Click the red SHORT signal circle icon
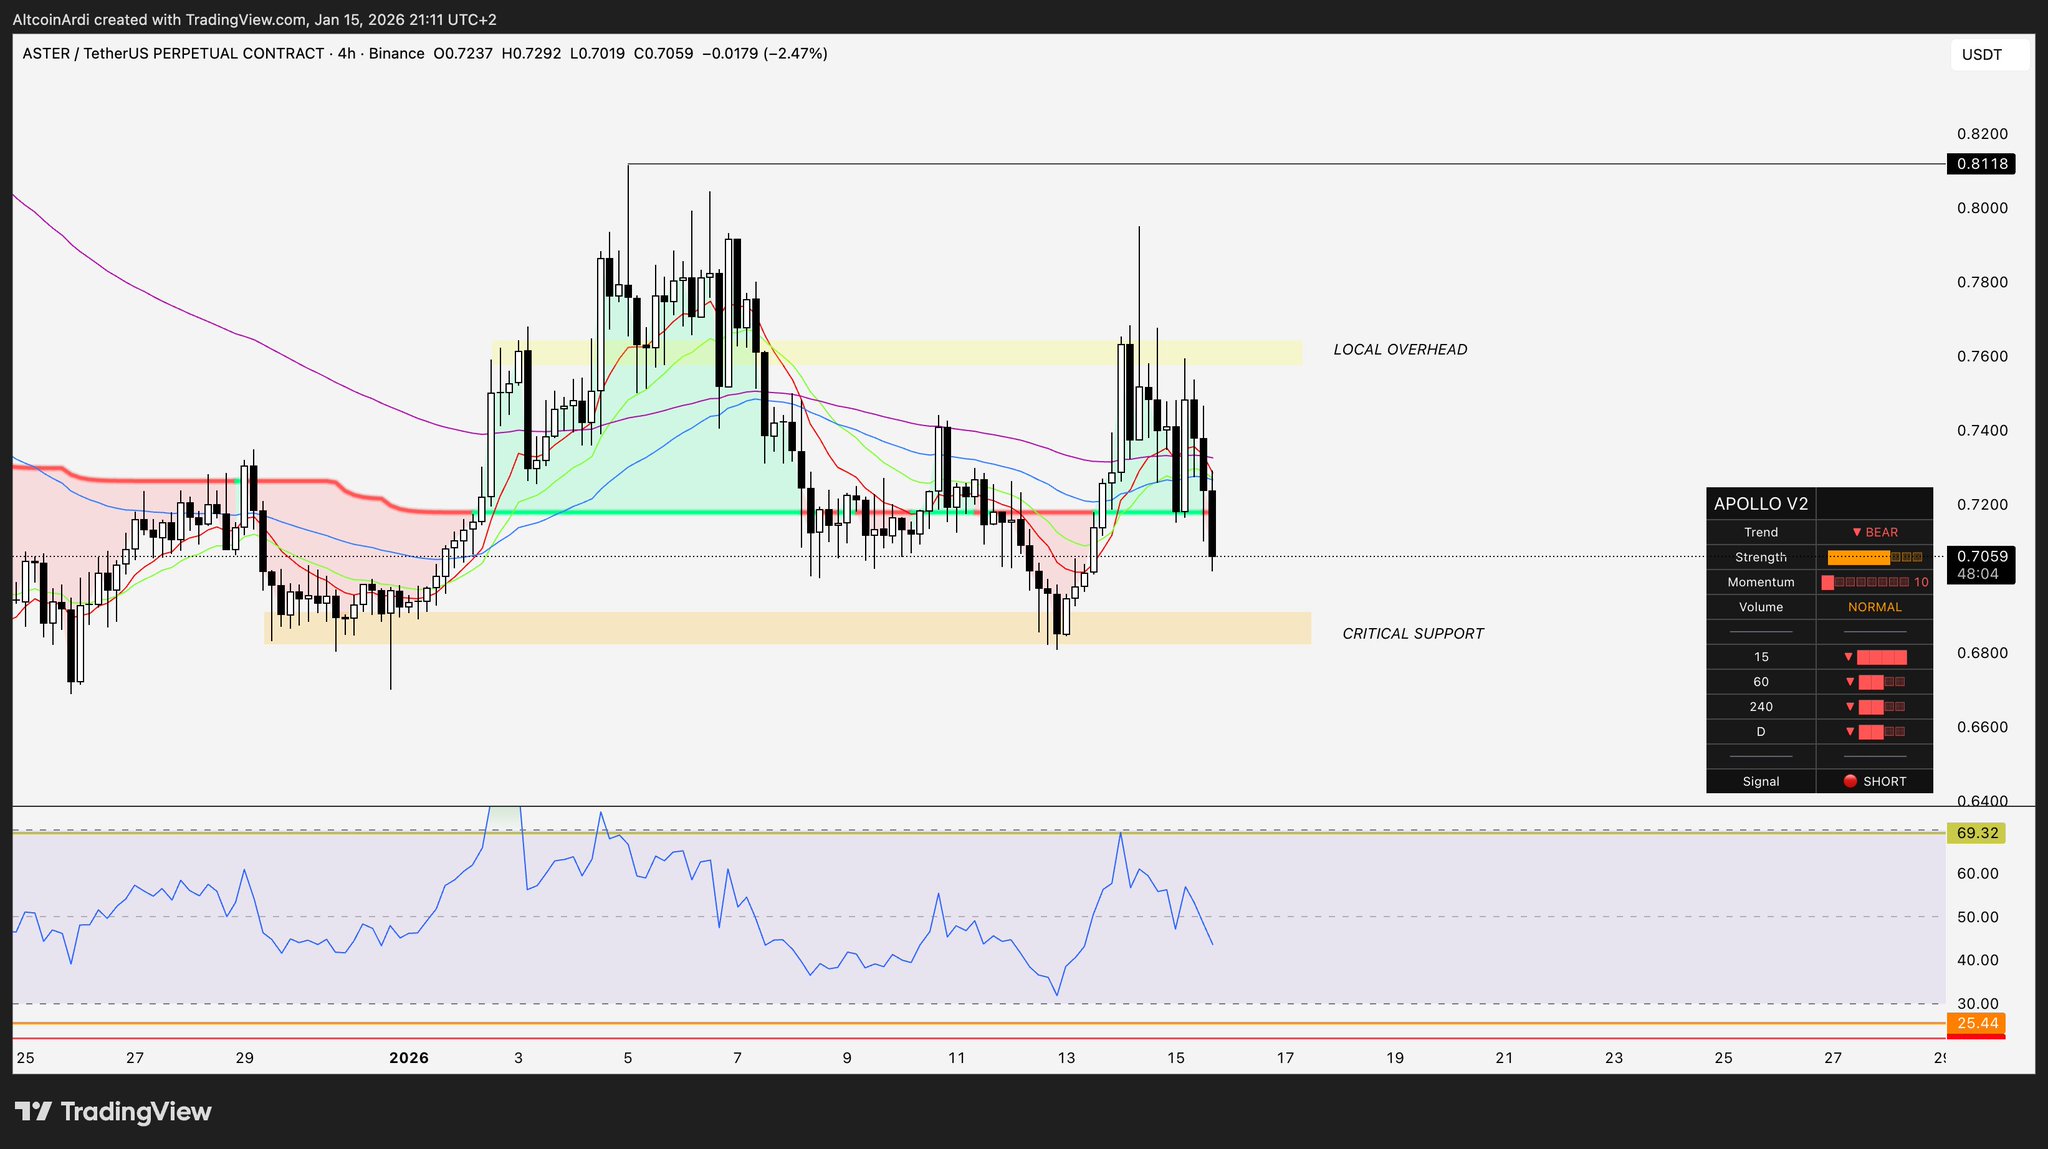The width and height of the screenshot is (2048, 1149). (1850, 781)
